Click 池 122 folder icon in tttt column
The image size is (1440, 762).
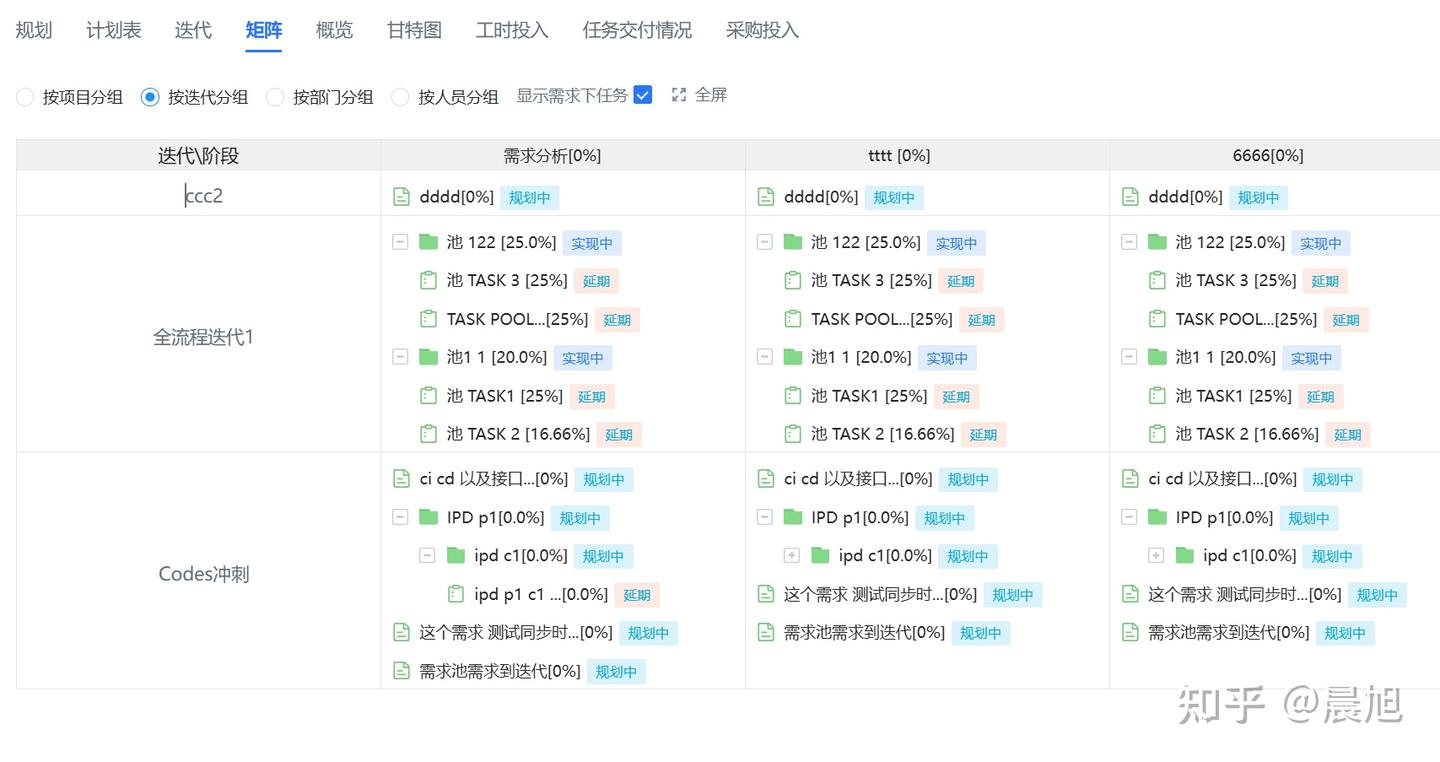(793, 242)
